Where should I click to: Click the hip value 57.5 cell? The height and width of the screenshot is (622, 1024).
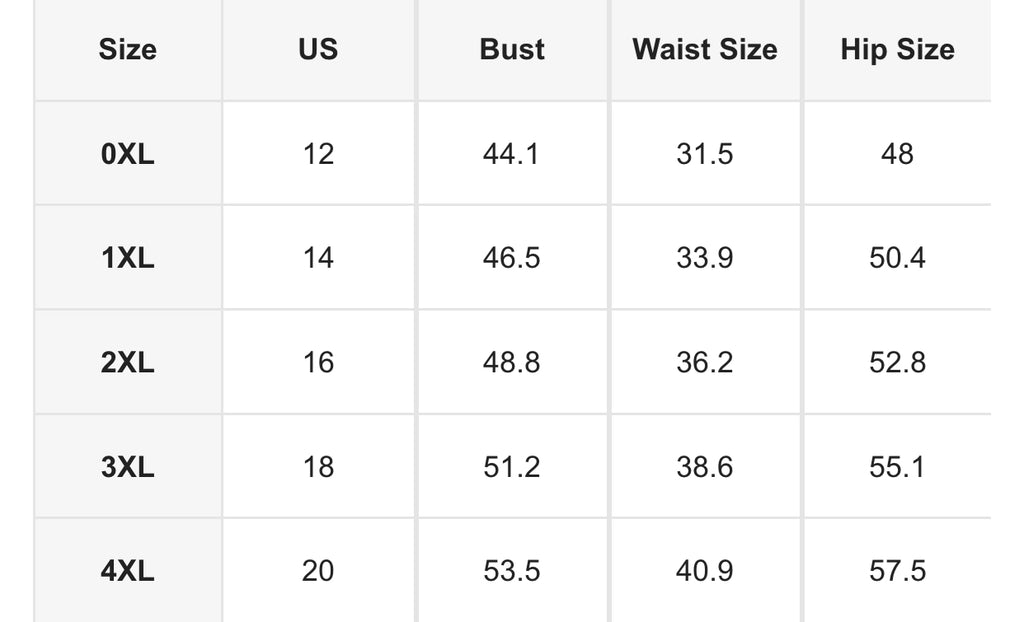tap(897, 570)
